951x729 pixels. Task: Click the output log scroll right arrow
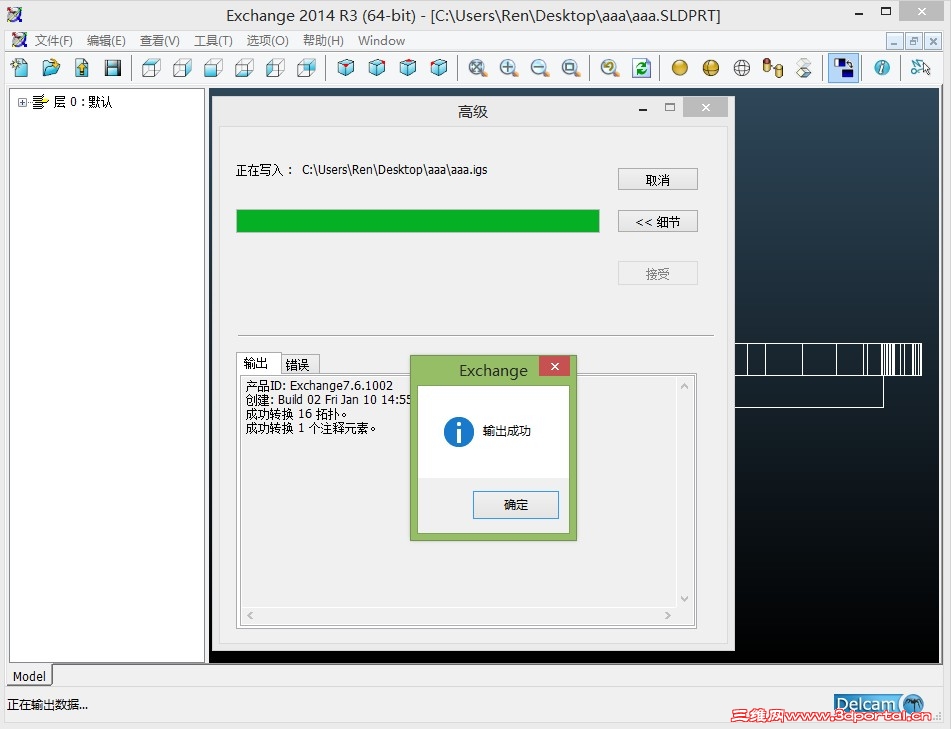click(668, 615)
